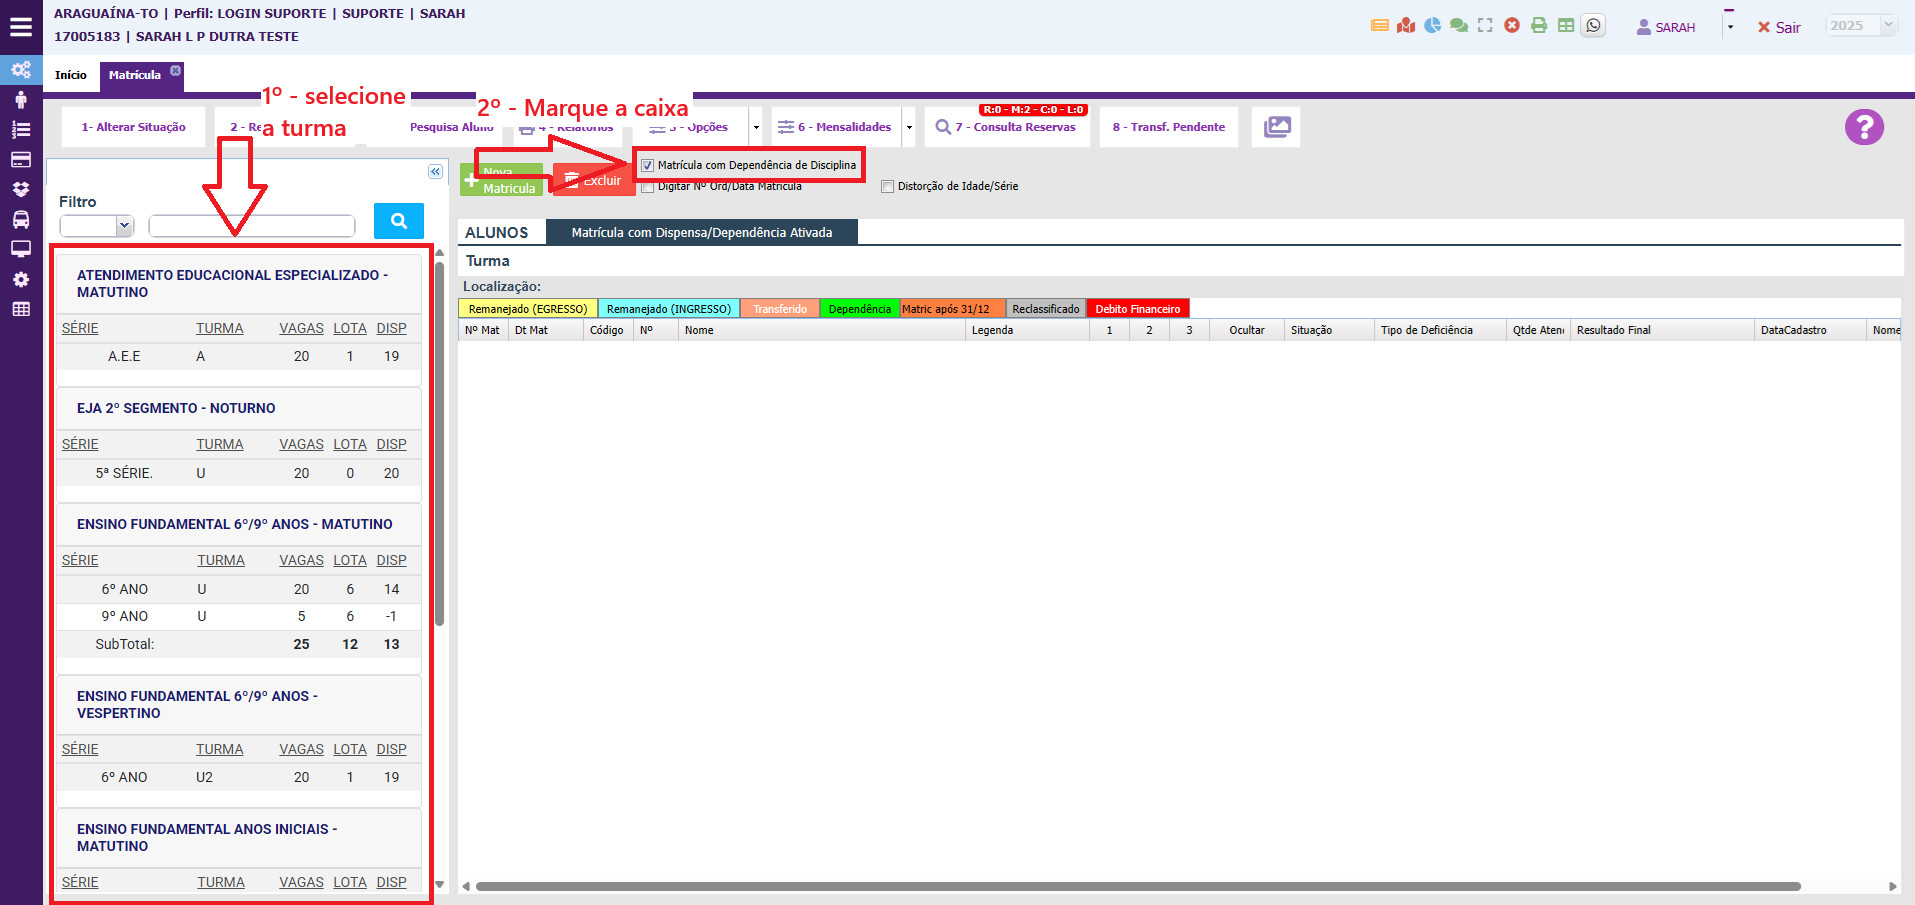Collapse the class list side panel
The height and width of the screenshot is (905, 1915).
[x=435, y=172]
